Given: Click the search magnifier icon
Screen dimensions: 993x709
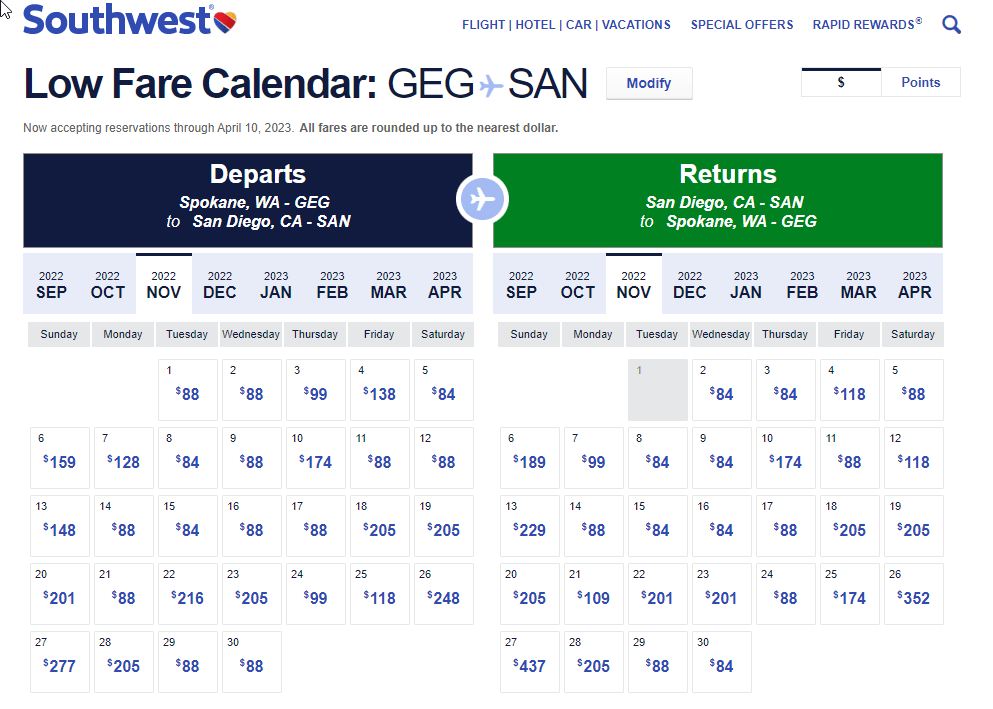Looking at the screenshot, I should [951, 25].
